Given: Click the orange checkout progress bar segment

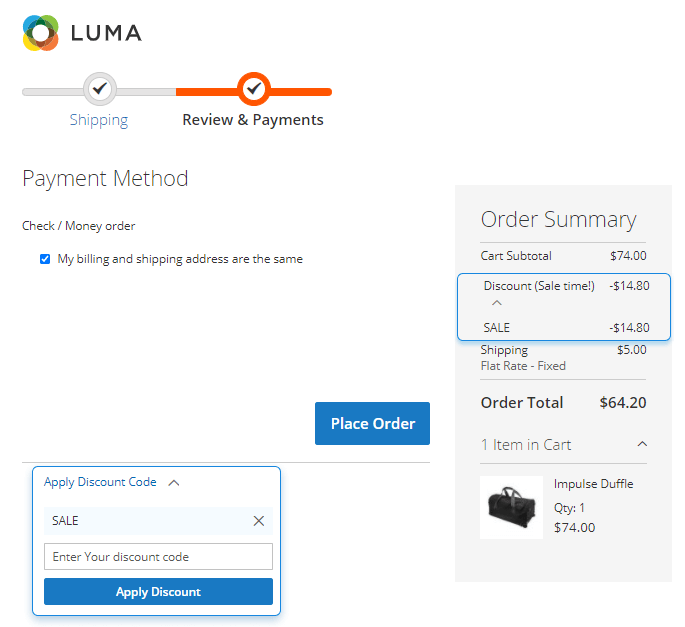Looking at the screenshot, I should point(300,92).
